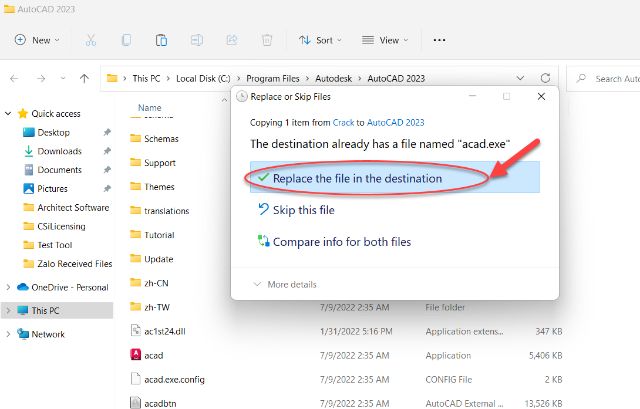Open Documents in Quick access

tap(59, 170)
